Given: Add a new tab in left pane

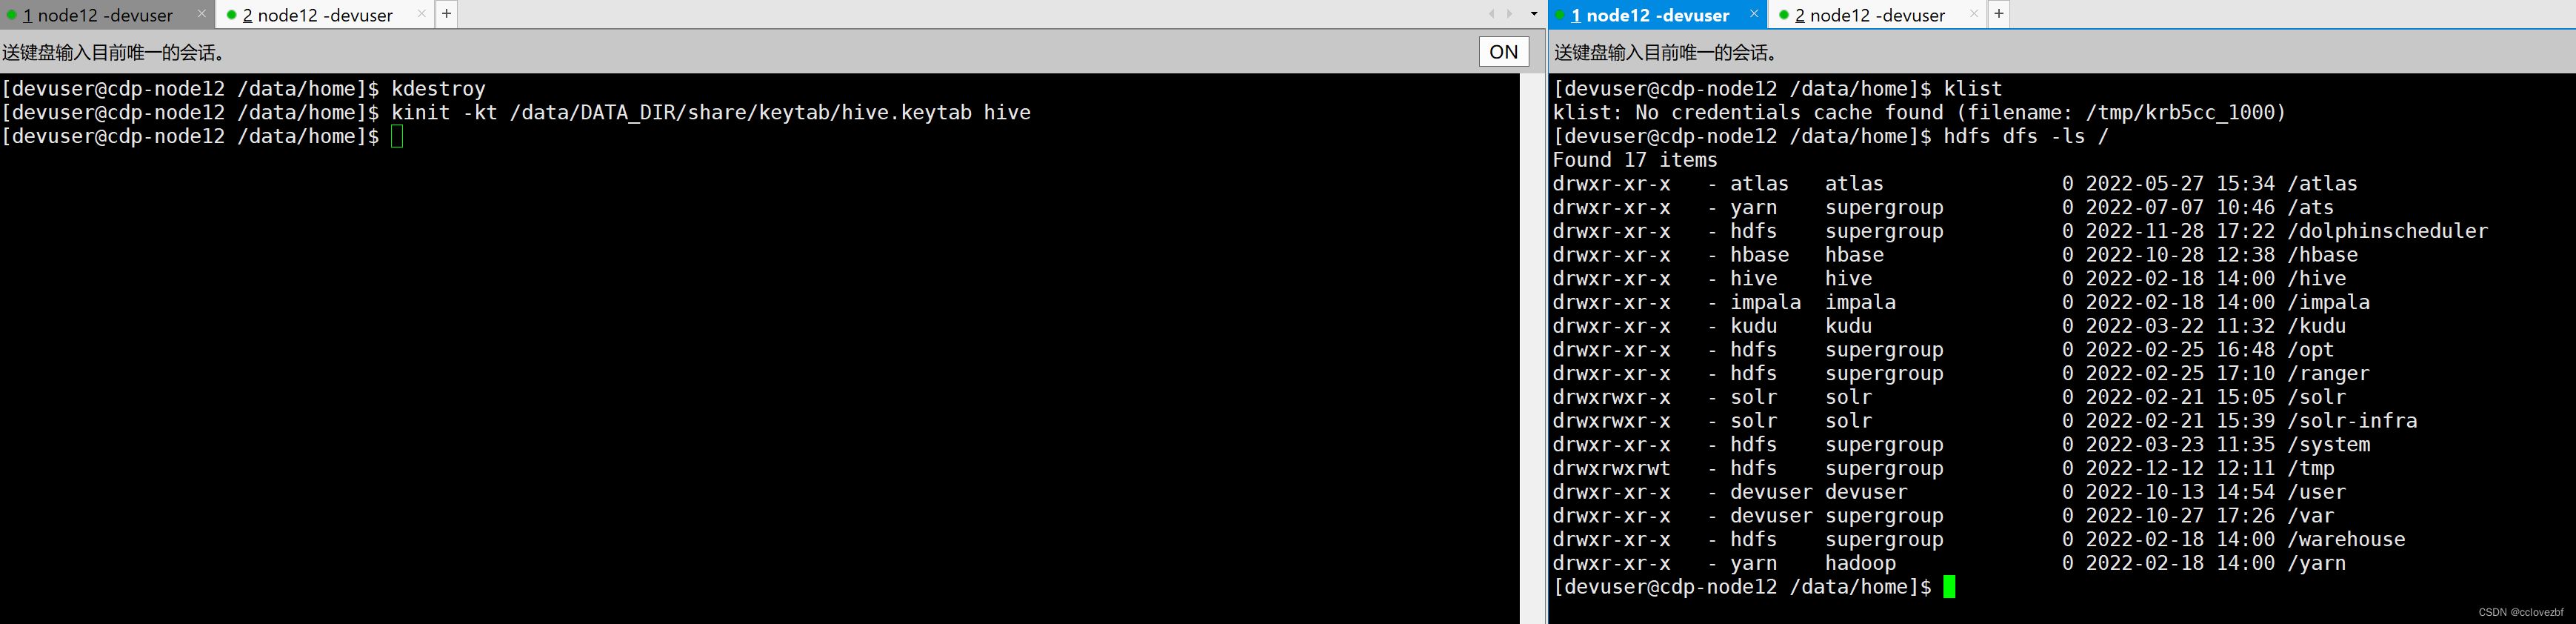Looking at the screenshot, I should tap(446, 14).
